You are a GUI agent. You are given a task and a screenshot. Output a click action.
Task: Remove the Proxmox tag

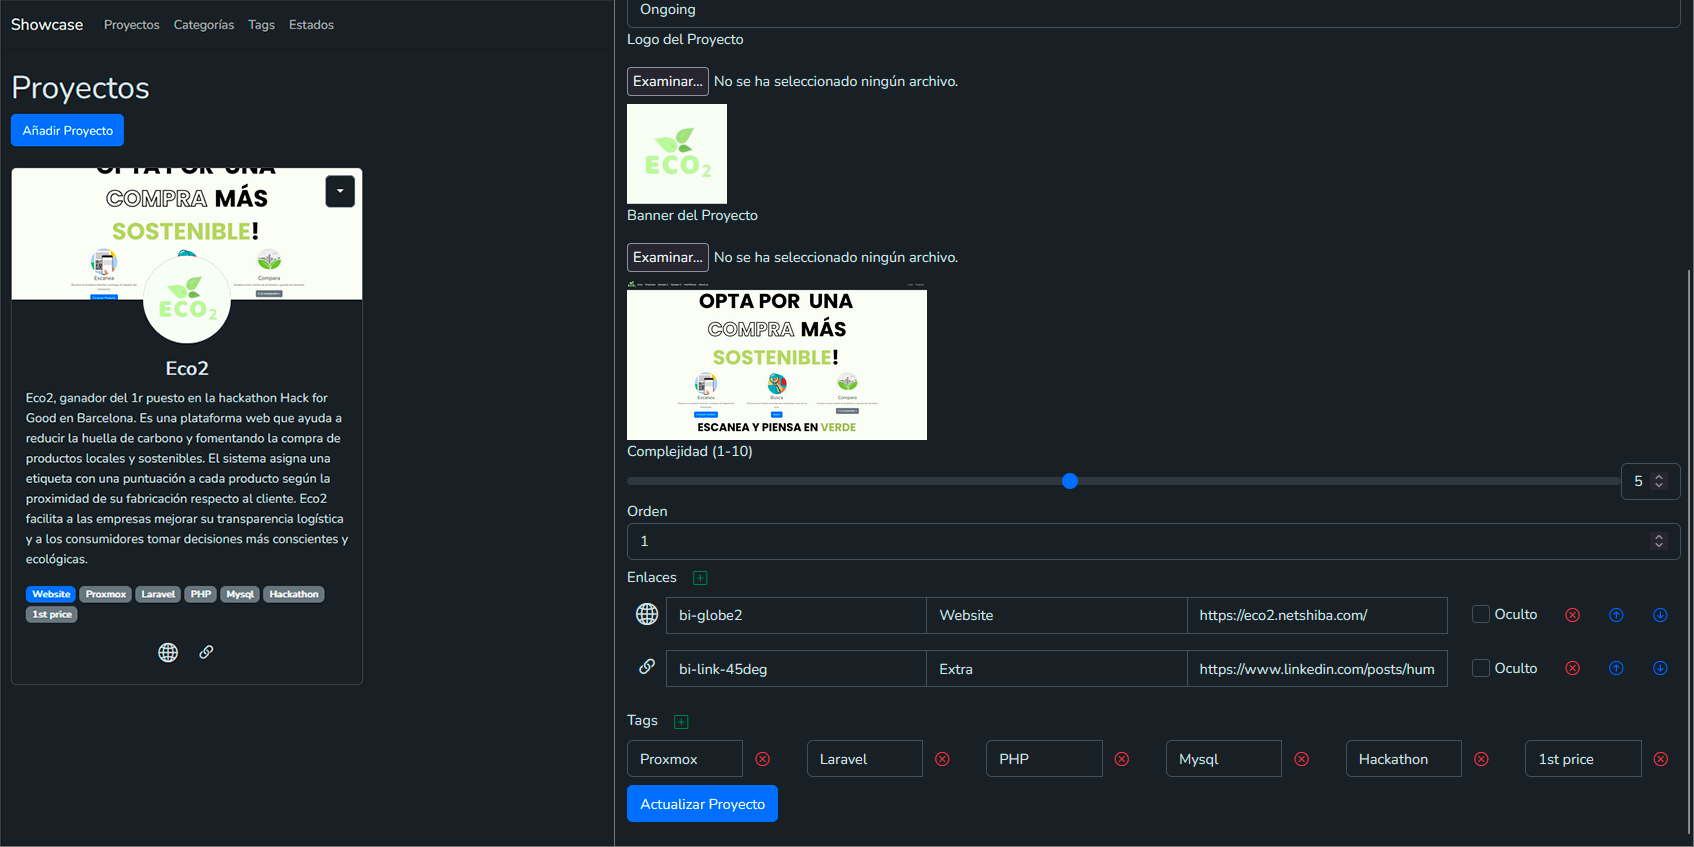(763, 759)
